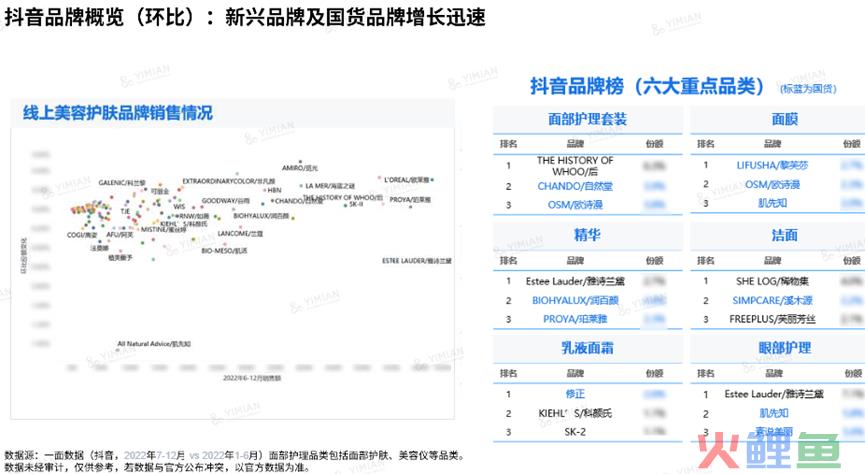The width and height of the screenshot is (865, 474).
Task: Click 修正 in the 乳液面霜 table
Action: (x=575, y=393)
